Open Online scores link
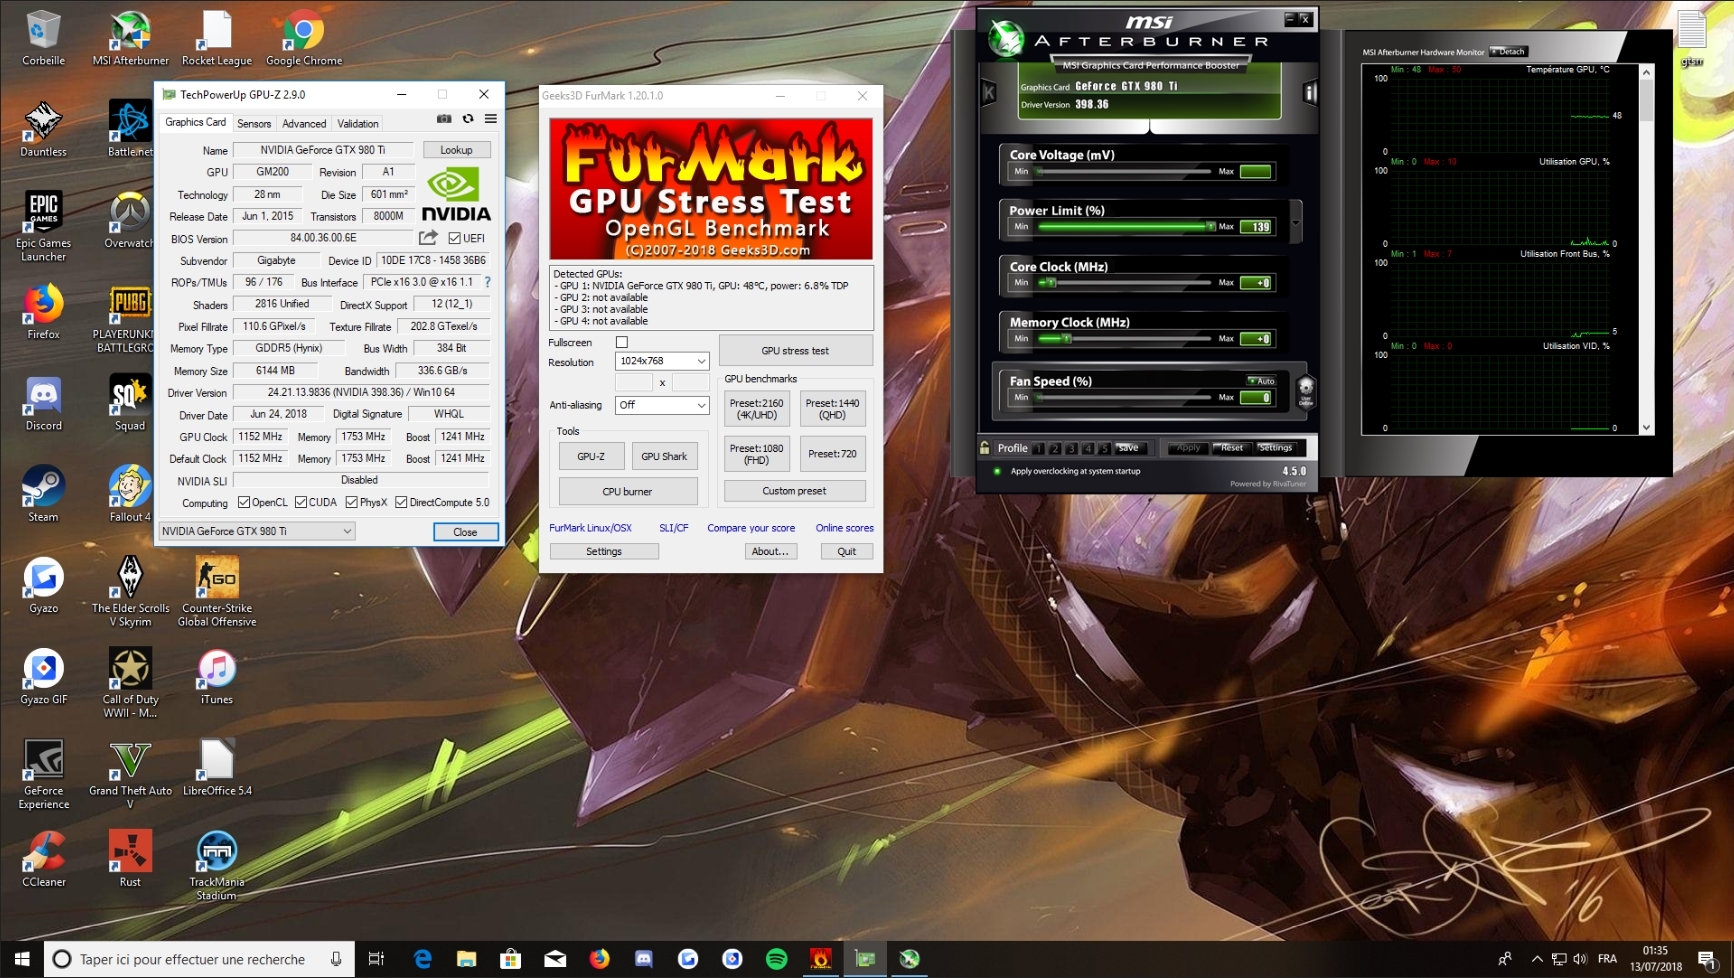Viewport: 1734px width, 978px height. pos(844,528)
